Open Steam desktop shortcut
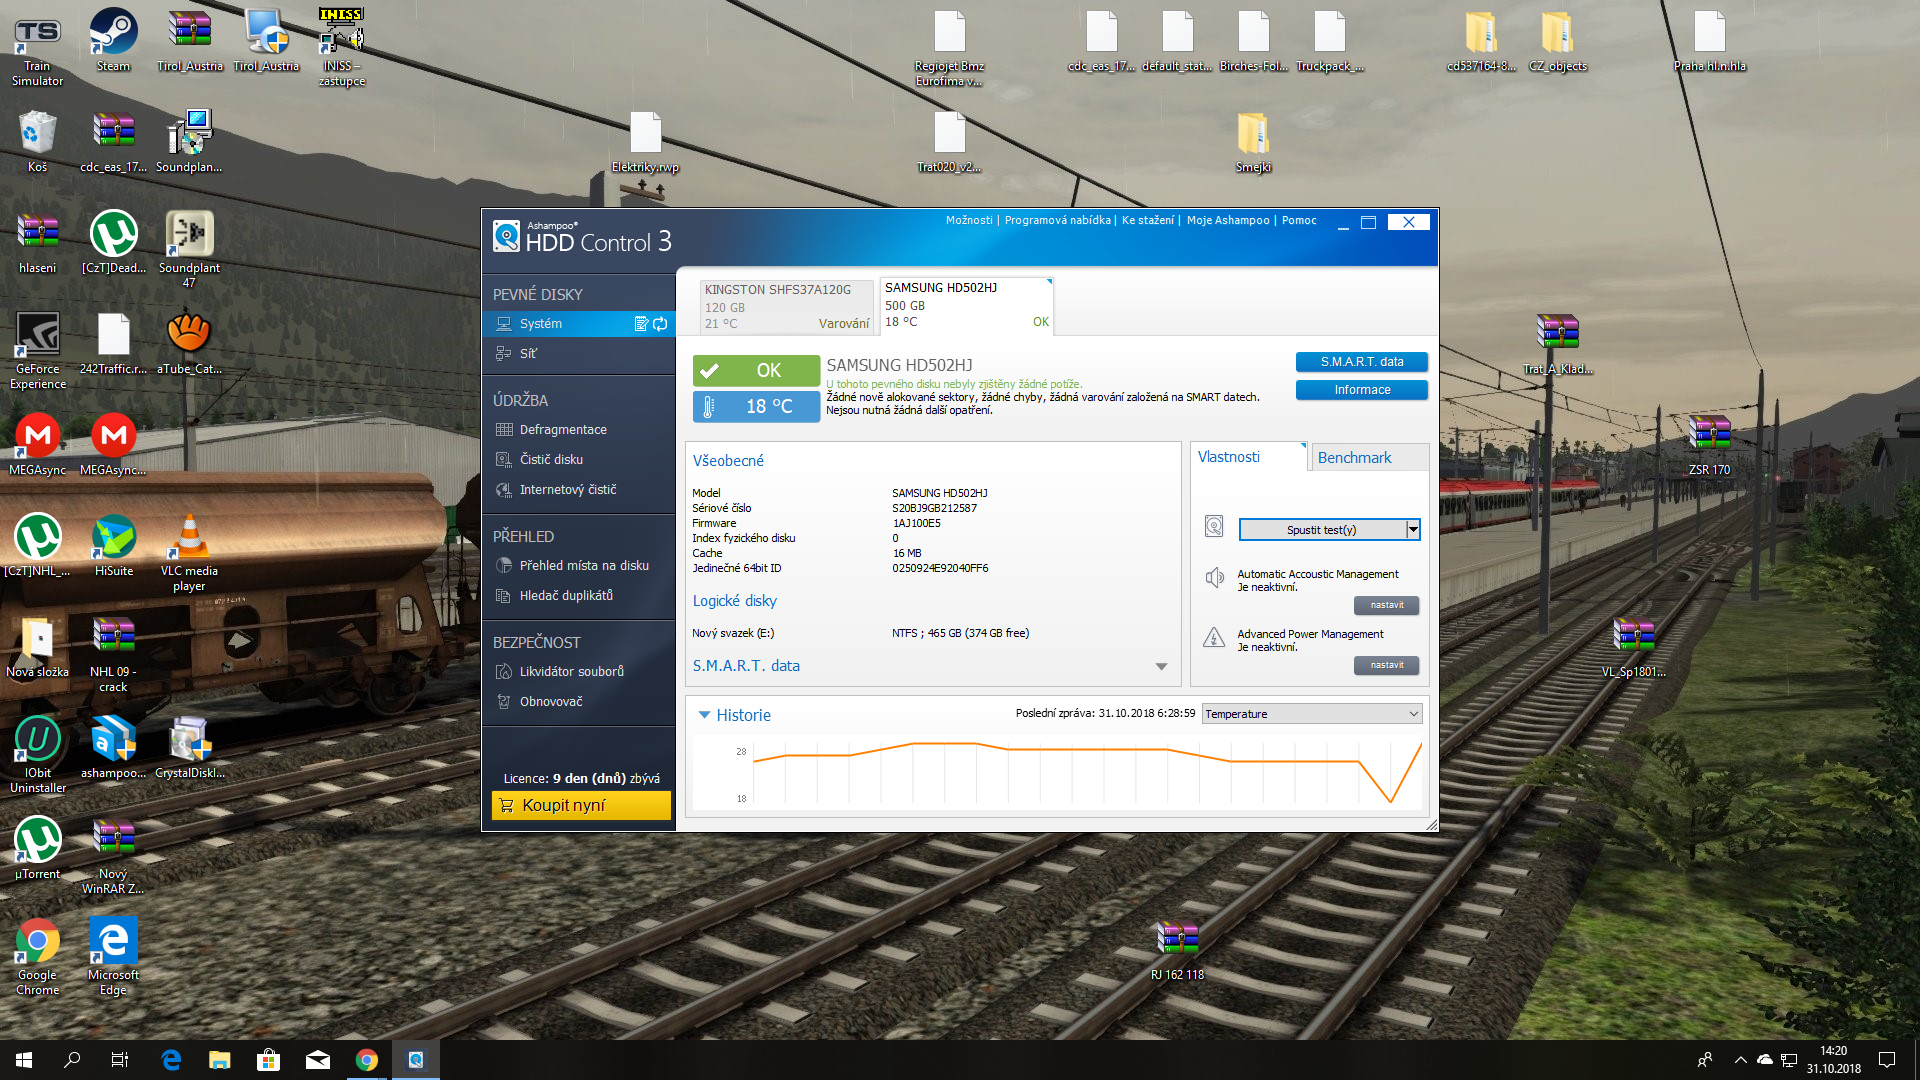Image resolution: width=1920 pixels, height=1080 pixels. (x=113, y=41)
